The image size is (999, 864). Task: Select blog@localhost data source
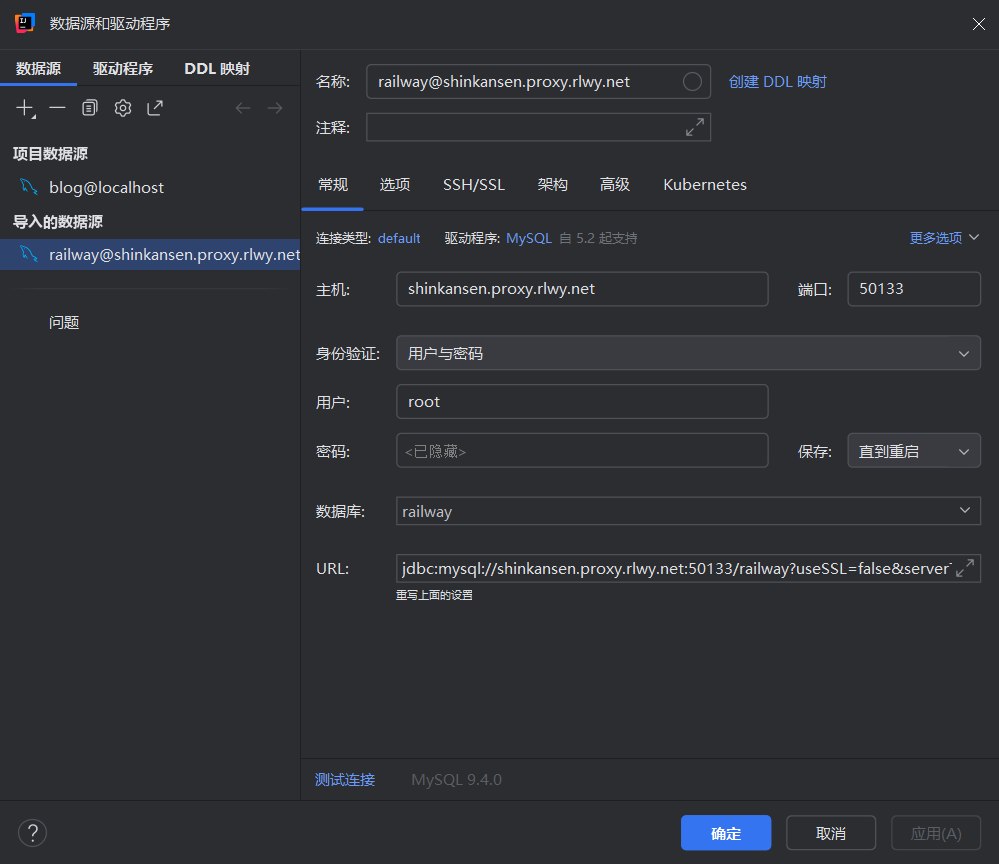106,188
